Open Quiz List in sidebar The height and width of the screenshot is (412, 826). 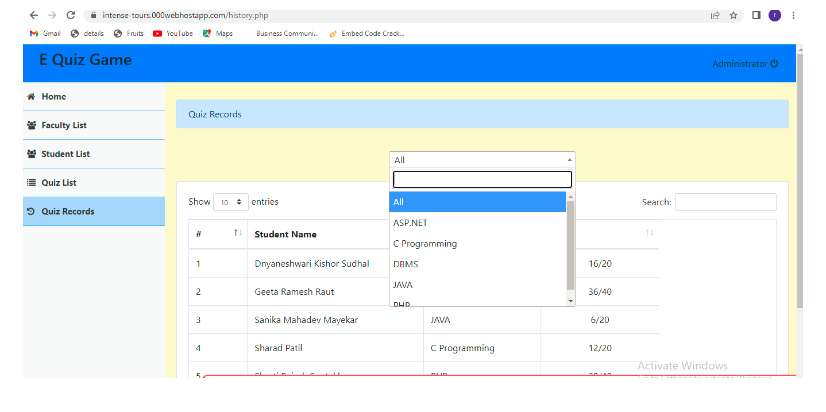(x=94, y=183)
